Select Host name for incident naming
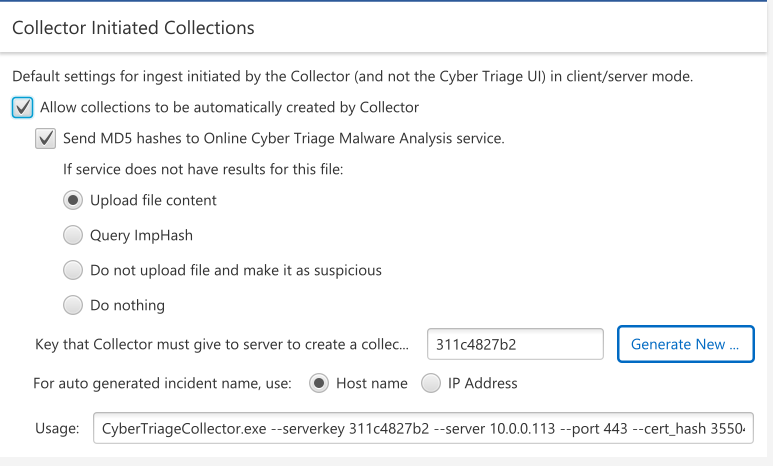The width and height of the screenshot is (773, 466). tap(319, 383)
